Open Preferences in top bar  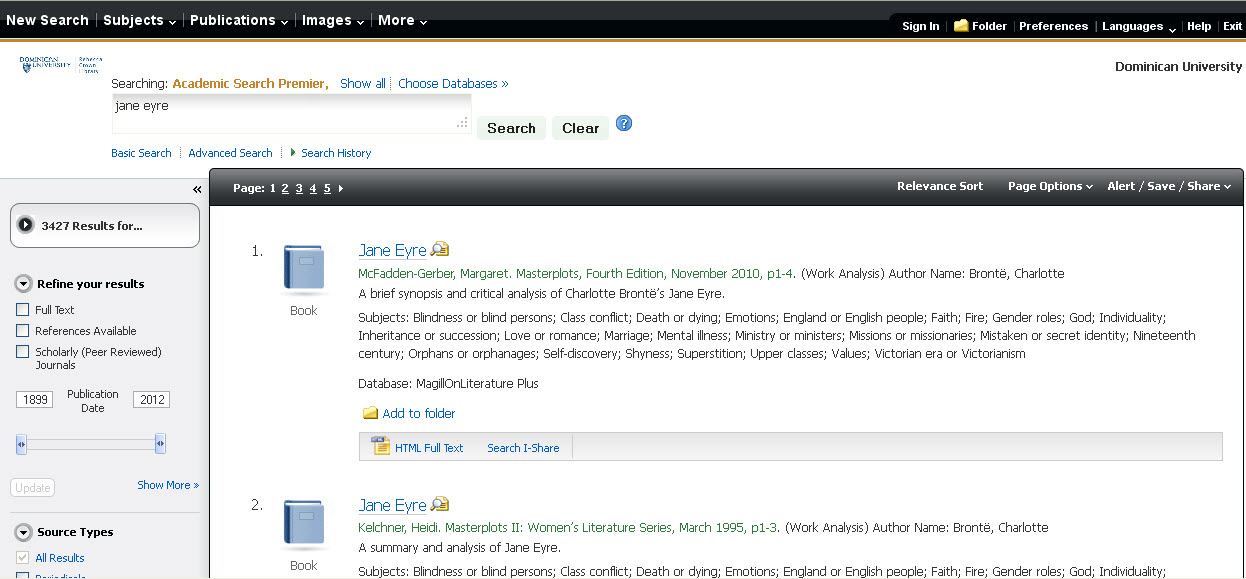(1053, 26)
